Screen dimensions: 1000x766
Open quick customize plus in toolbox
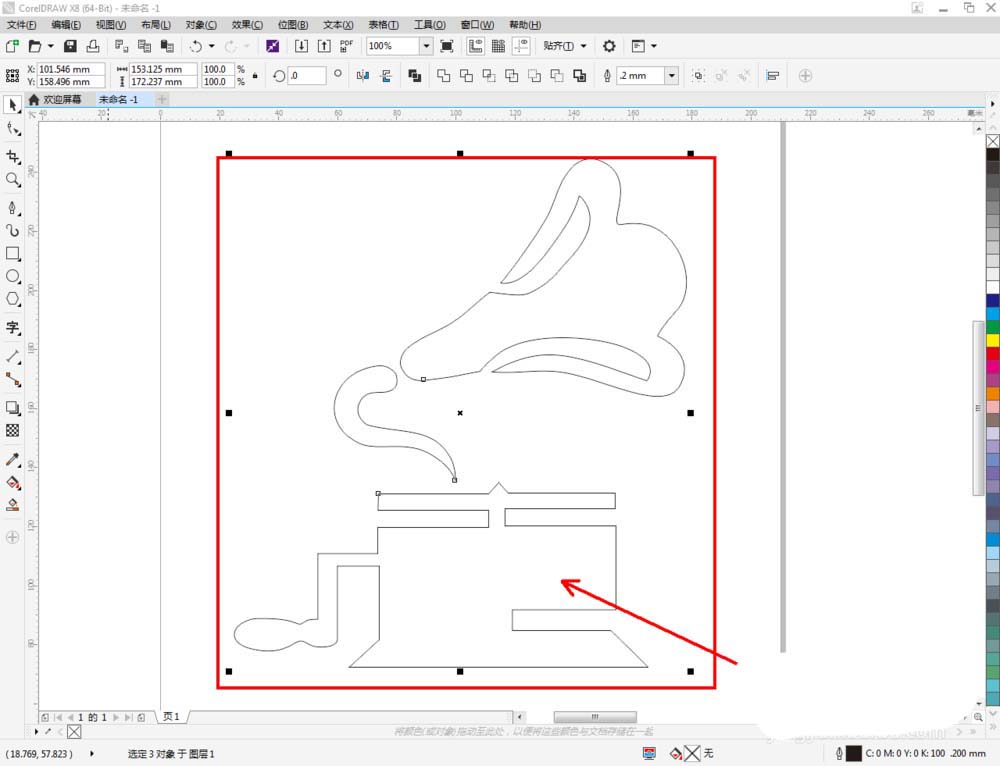pyautogui.click(x=12, y=537)
